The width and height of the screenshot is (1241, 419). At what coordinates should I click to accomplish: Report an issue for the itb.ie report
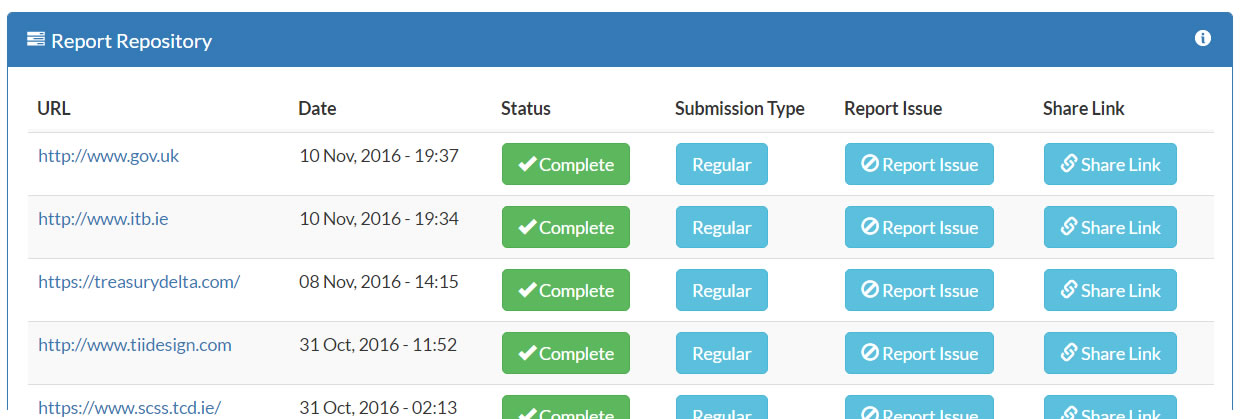[x=919, y=228]
